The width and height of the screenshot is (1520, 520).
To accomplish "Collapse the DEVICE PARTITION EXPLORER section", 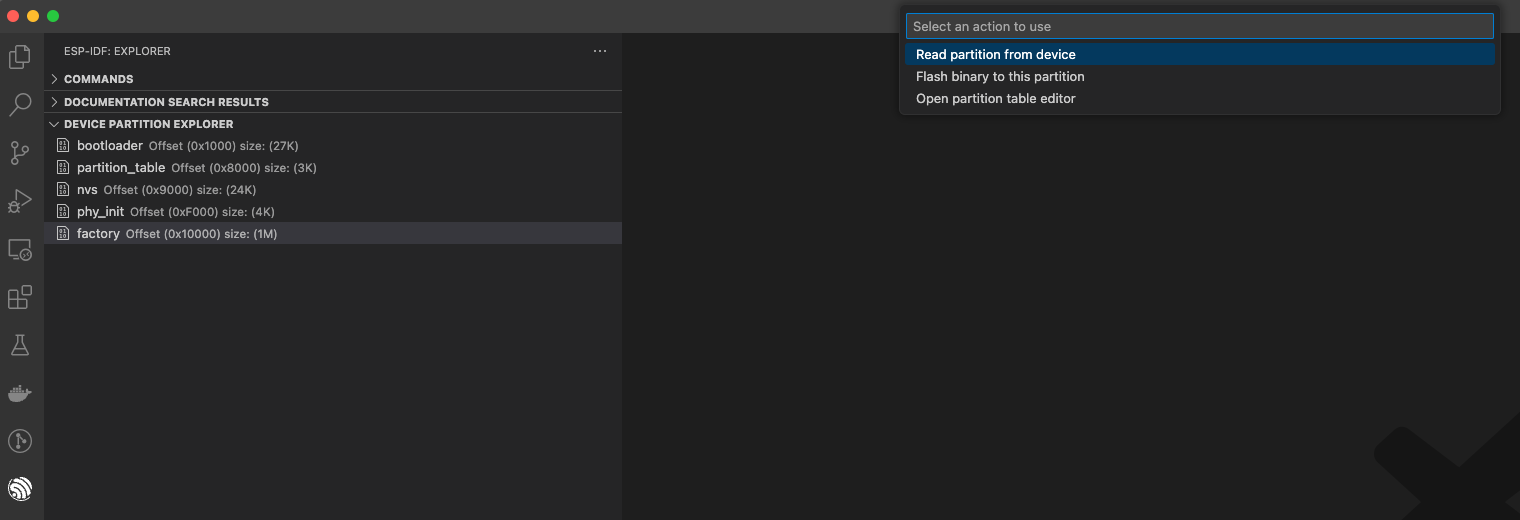I will tap(333, 124).
